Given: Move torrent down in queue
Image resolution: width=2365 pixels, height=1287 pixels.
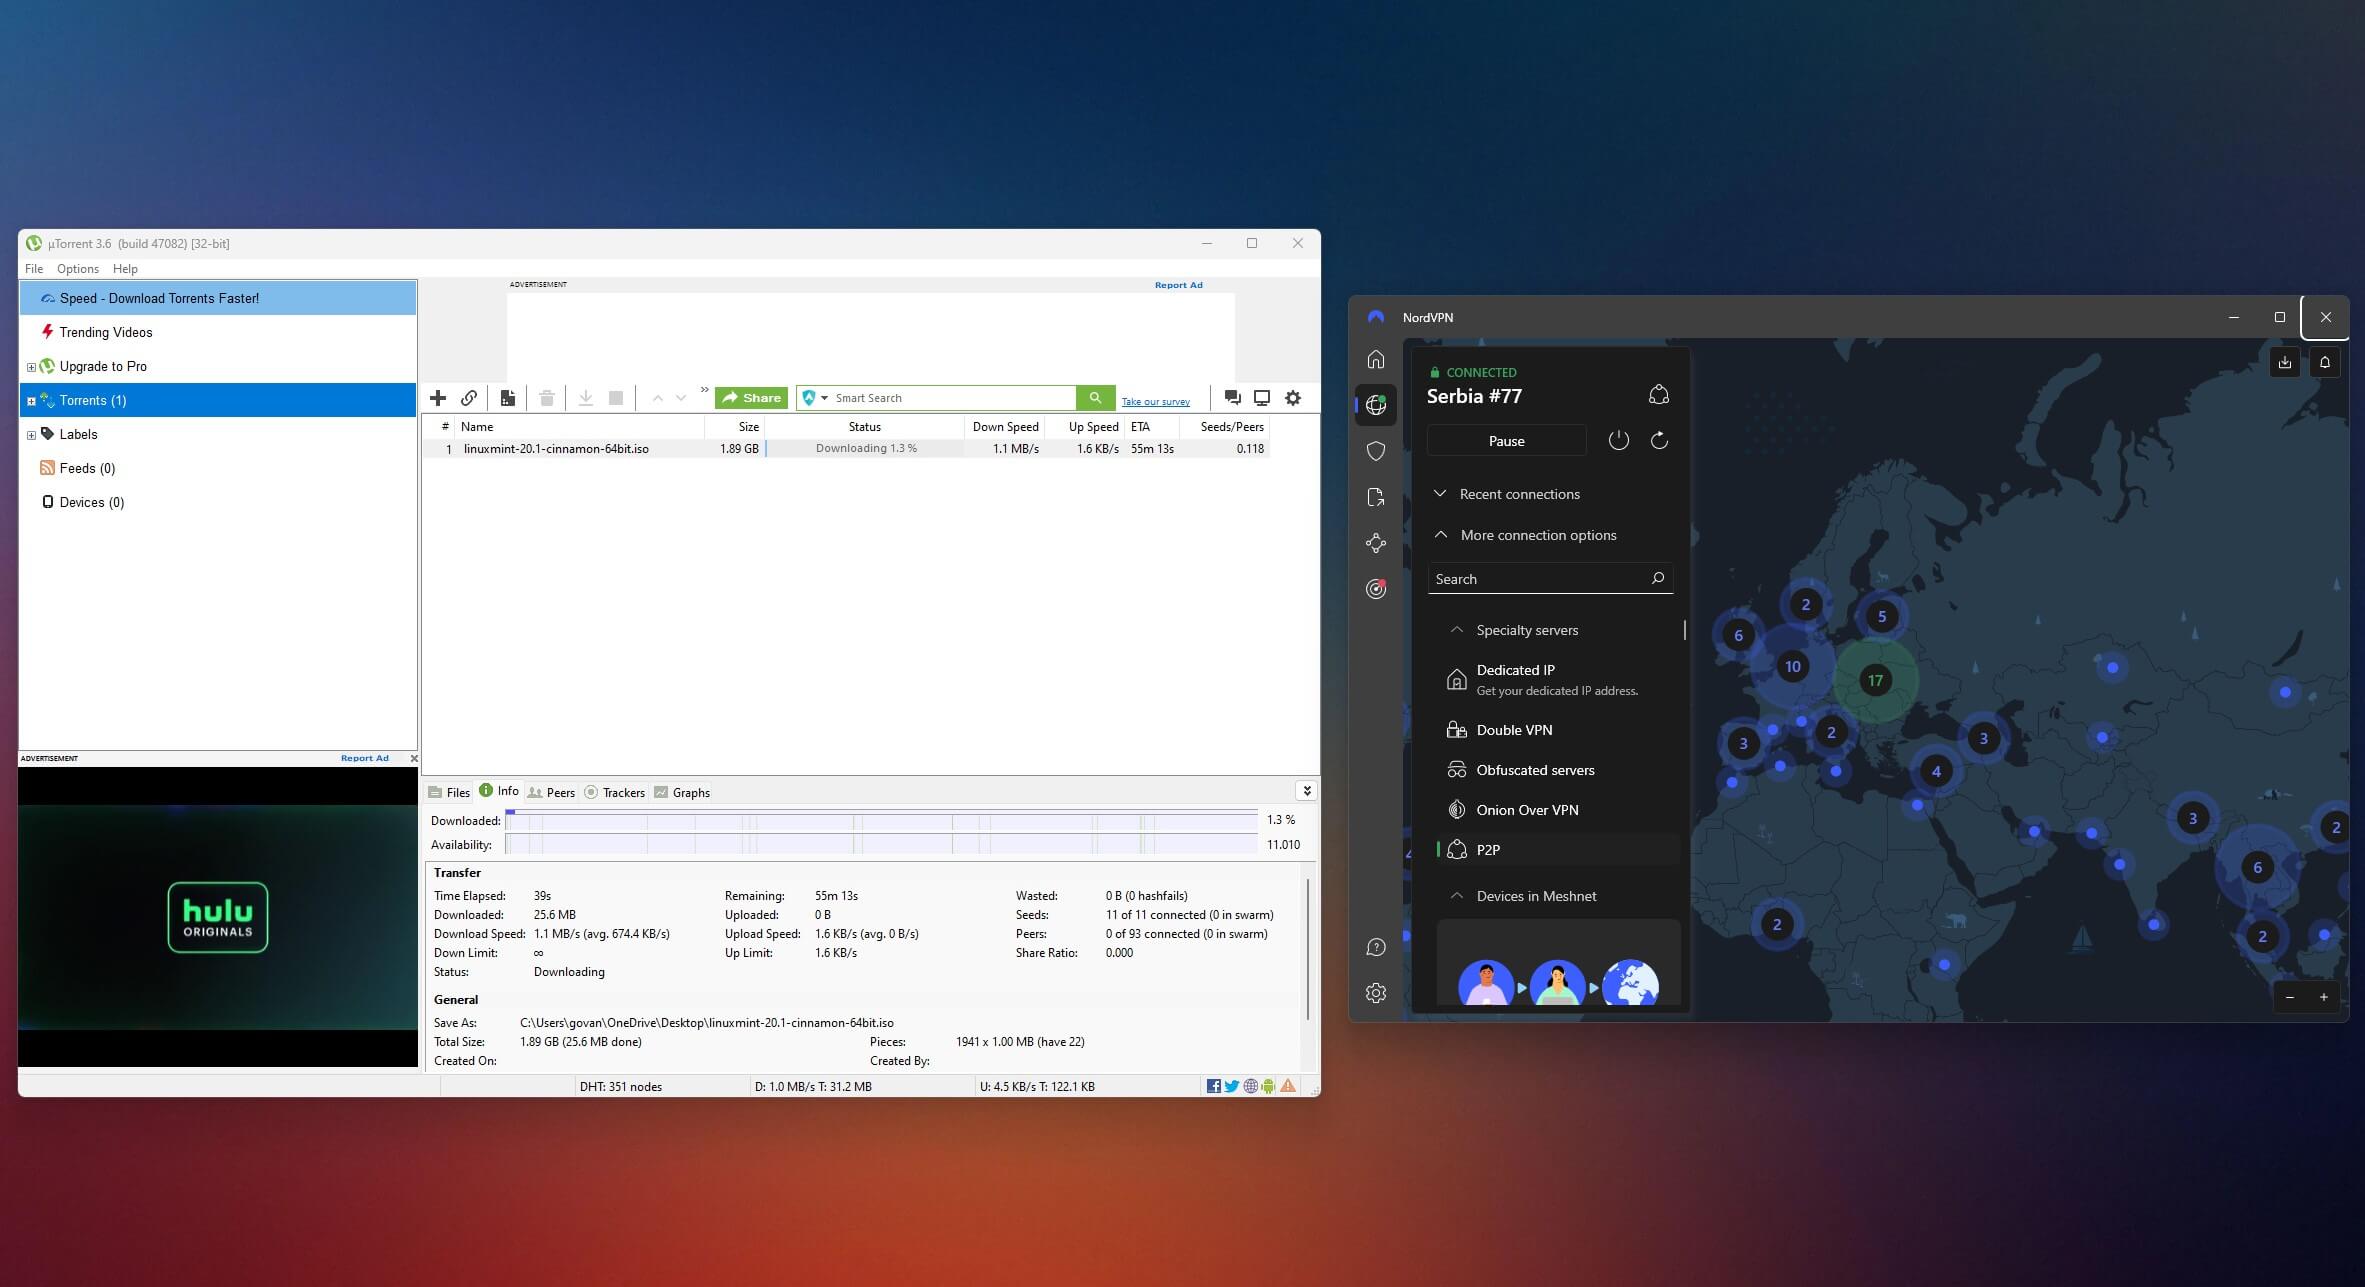Looking at the screenshot, I should pos(681,398).
